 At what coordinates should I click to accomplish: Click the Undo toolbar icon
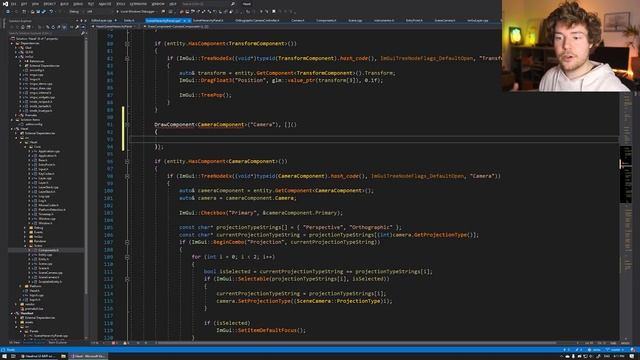coord(51,12)
